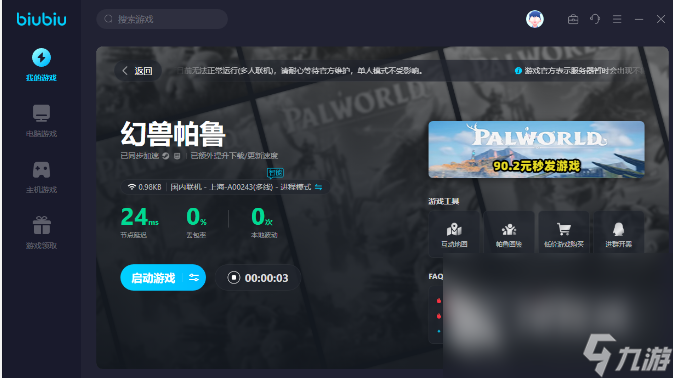Open launch settings sliders on 启动游戏 button
The height and width of the screenshot is (378, 673).
194,278
